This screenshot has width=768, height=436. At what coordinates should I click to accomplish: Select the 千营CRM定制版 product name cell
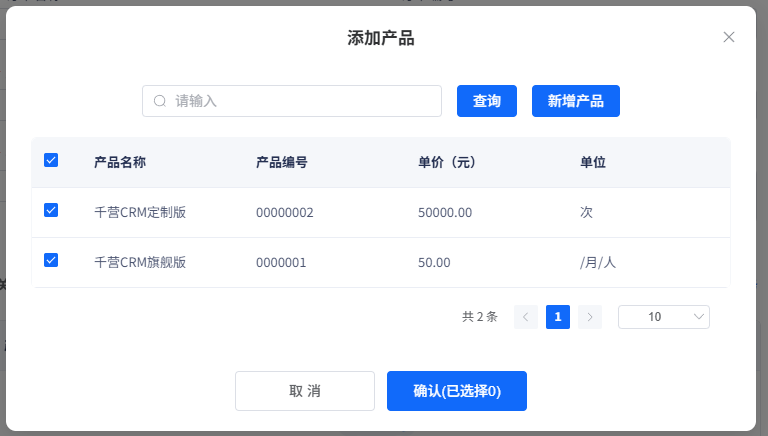pyautogui.click(x=140, y=212)
